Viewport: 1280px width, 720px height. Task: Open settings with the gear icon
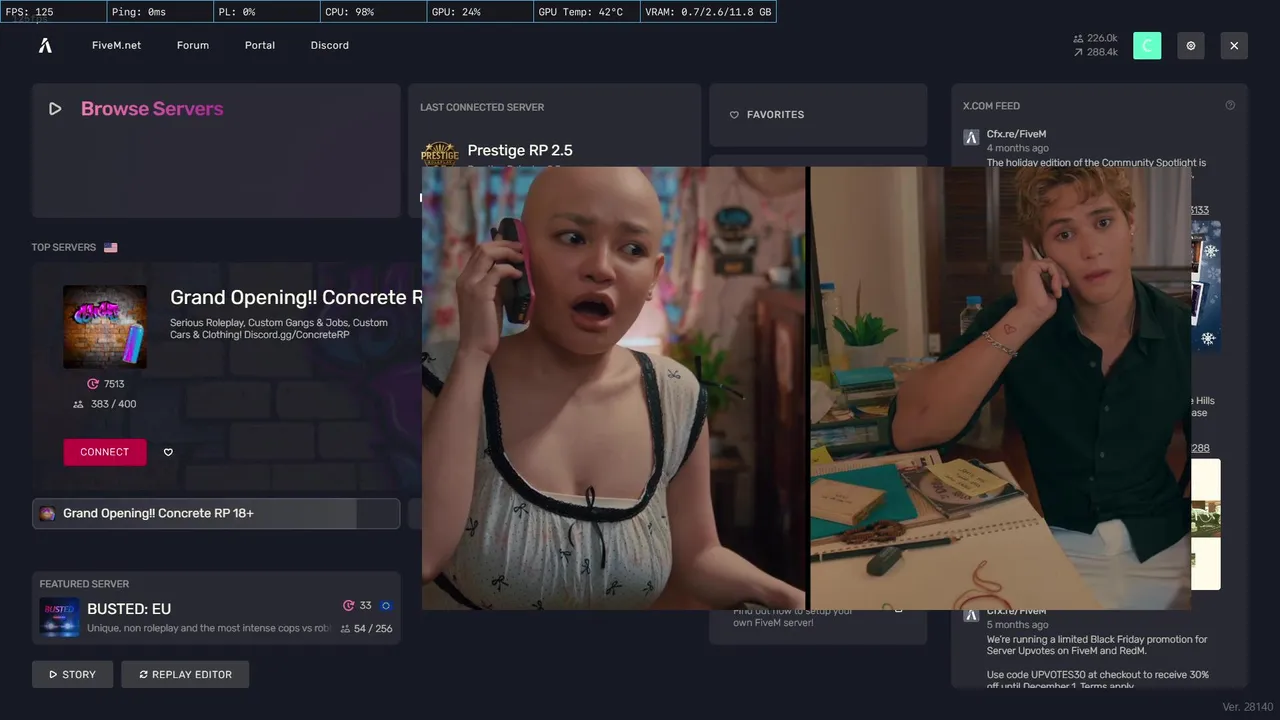1191,45
